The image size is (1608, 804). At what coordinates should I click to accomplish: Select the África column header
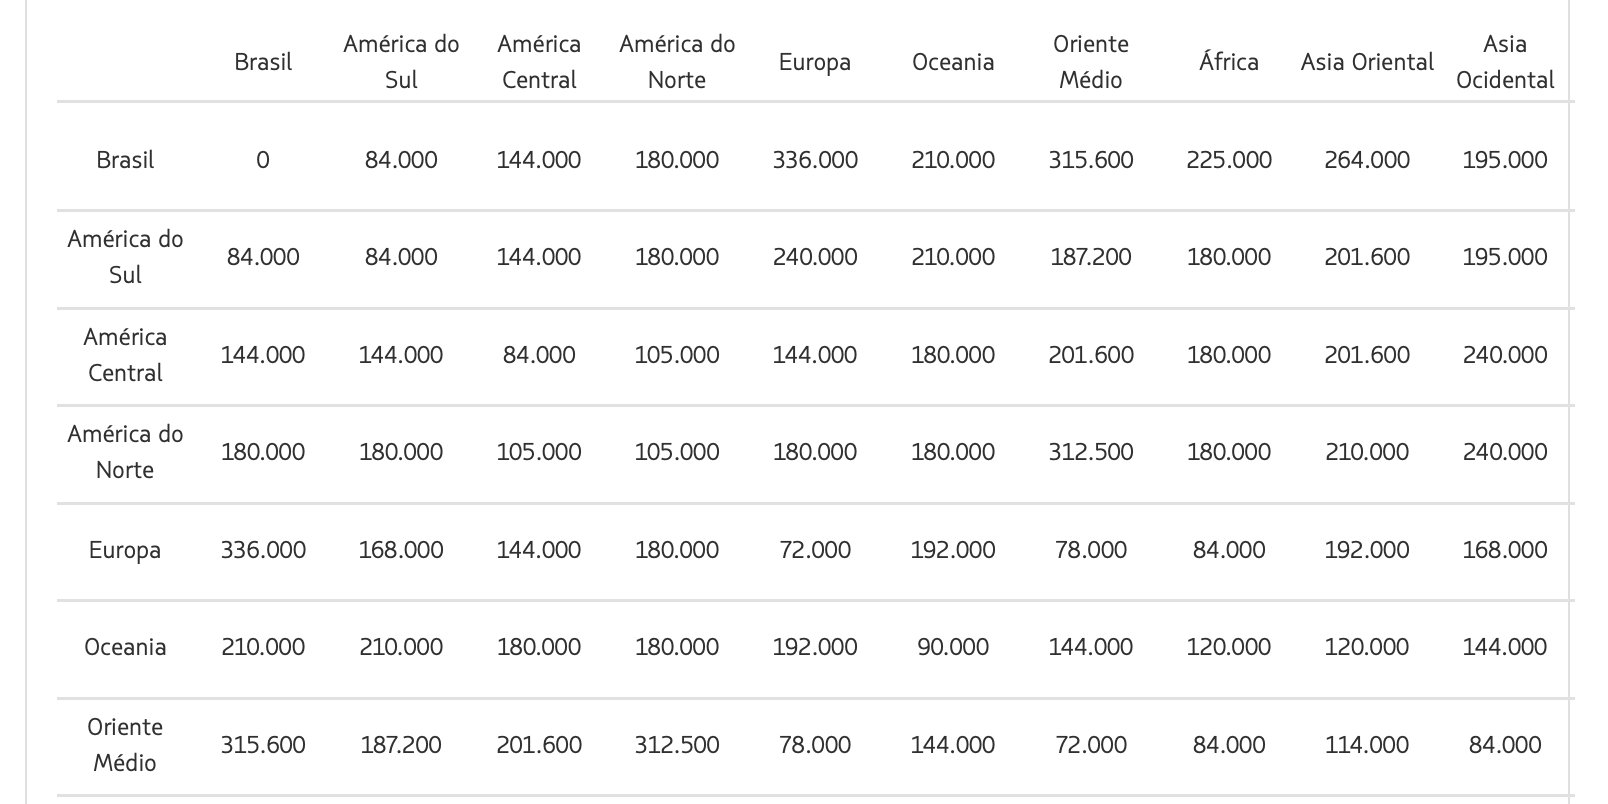pyautogui.click(x=1229, y=62)
